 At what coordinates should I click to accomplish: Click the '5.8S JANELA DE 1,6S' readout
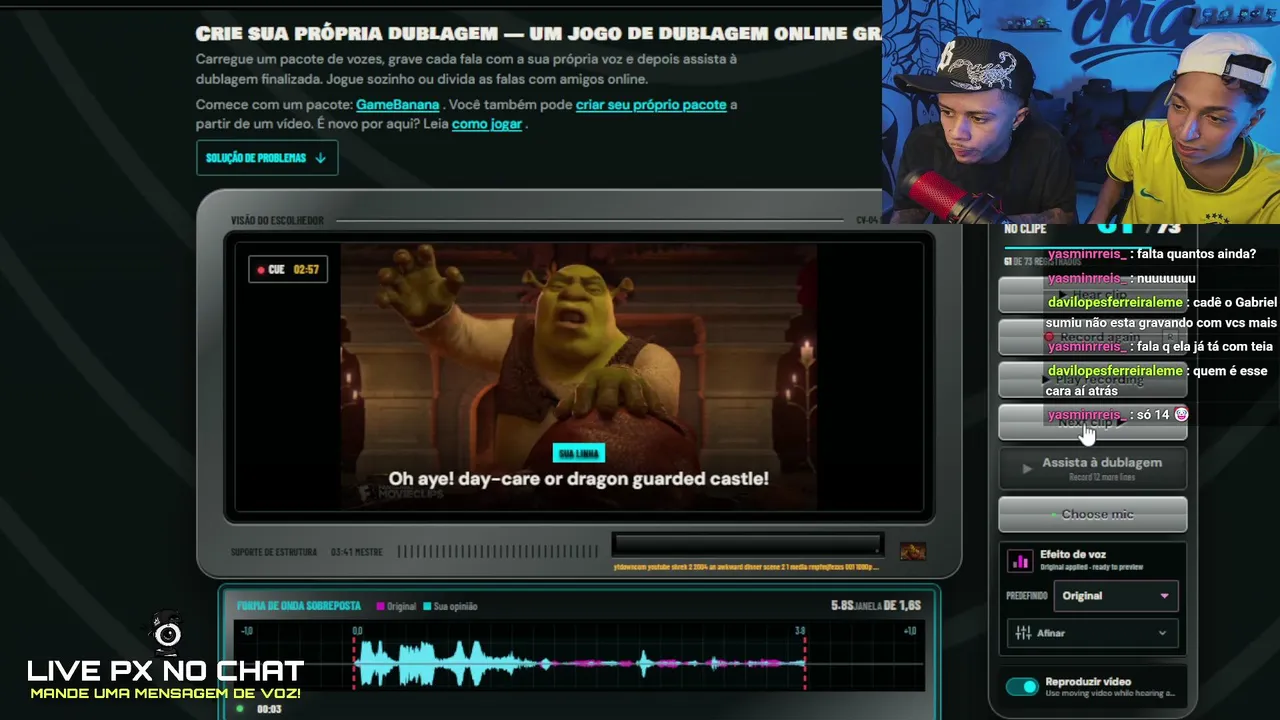[x=876, y=606]
